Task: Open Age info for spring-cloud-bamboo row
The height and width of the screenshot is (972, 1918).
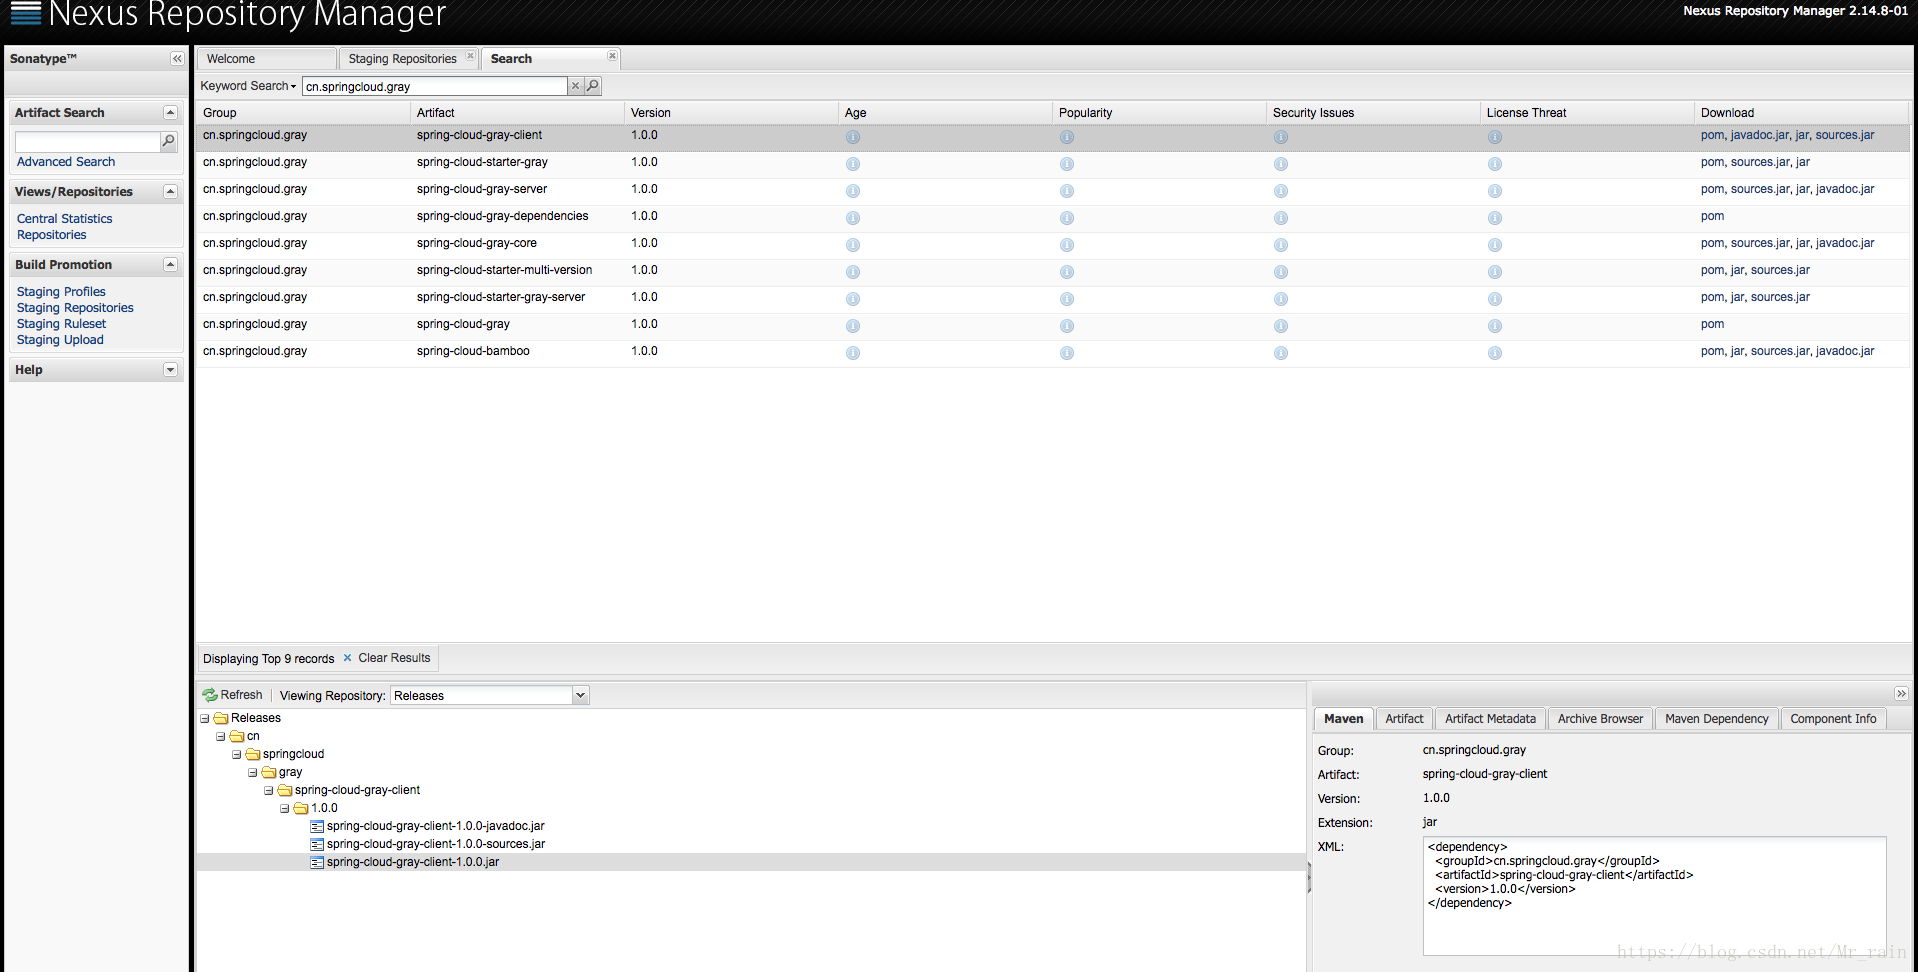Action: pos(853,353)
